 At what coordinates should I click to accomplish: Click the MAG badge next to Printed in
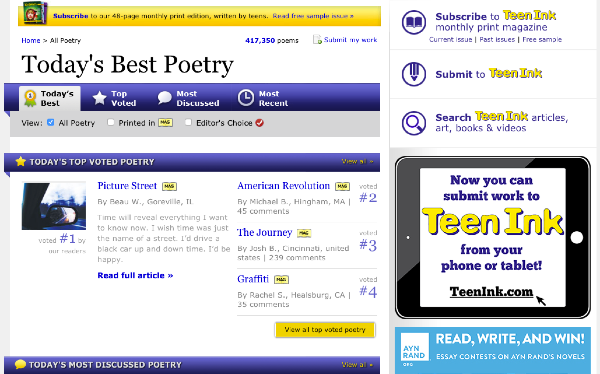click(x=166, y=122)
